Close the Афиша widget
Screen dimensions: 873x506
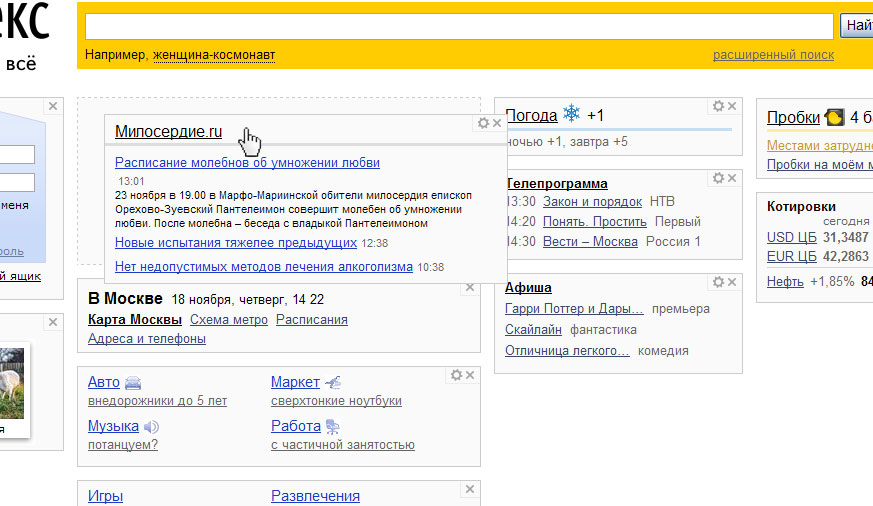[732, 282]
